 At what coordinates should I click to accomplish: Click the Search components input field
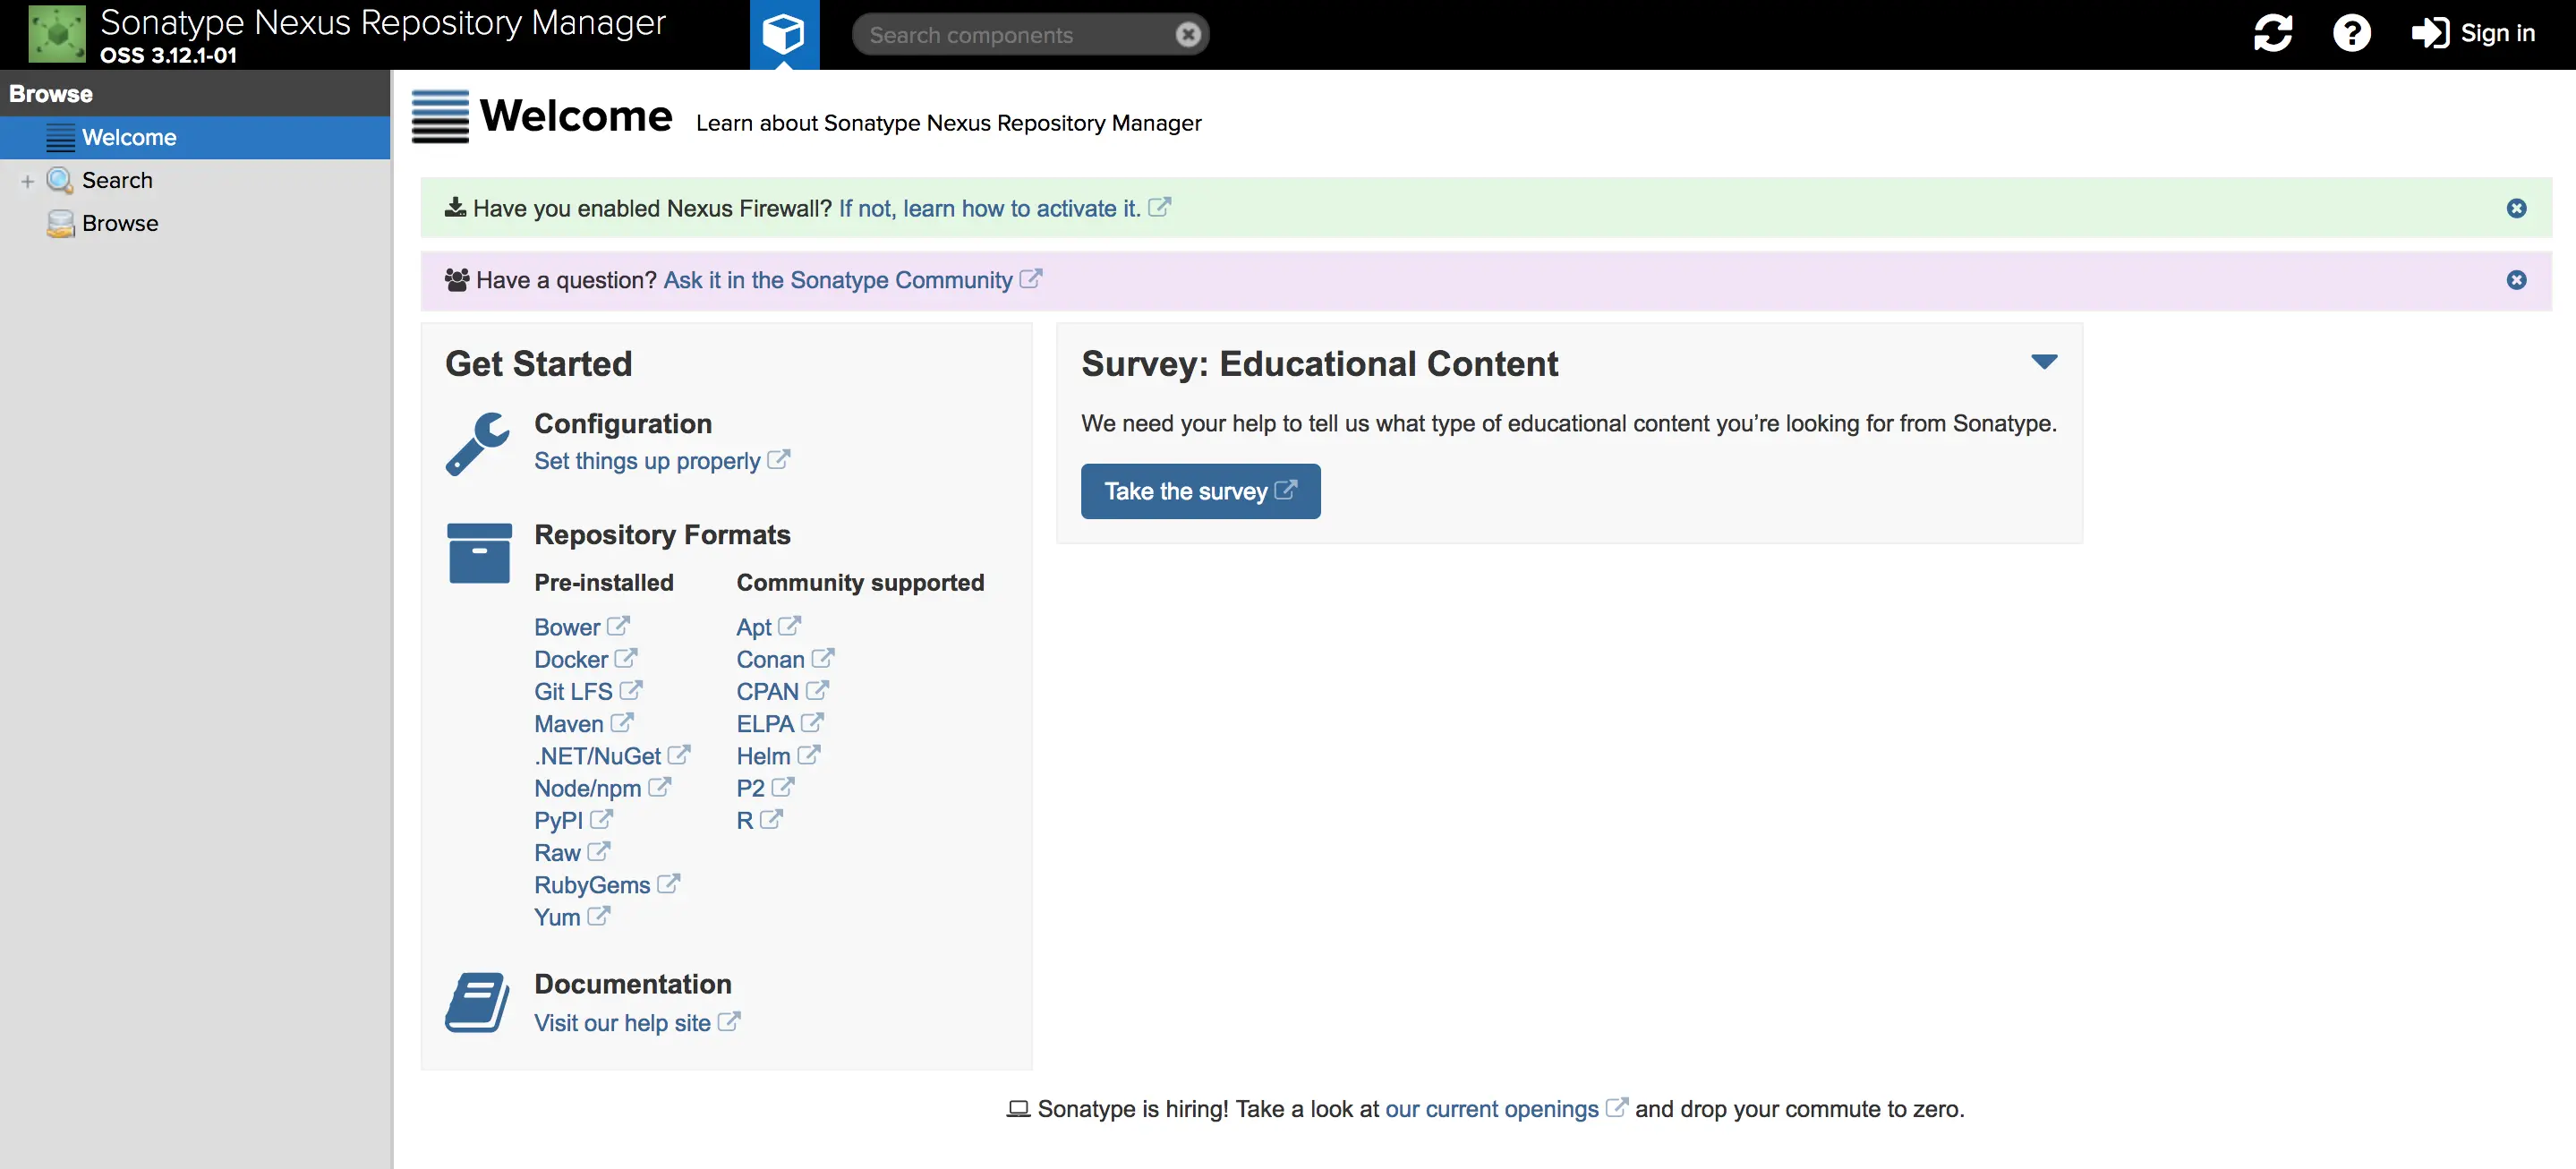pos(1010,35)
